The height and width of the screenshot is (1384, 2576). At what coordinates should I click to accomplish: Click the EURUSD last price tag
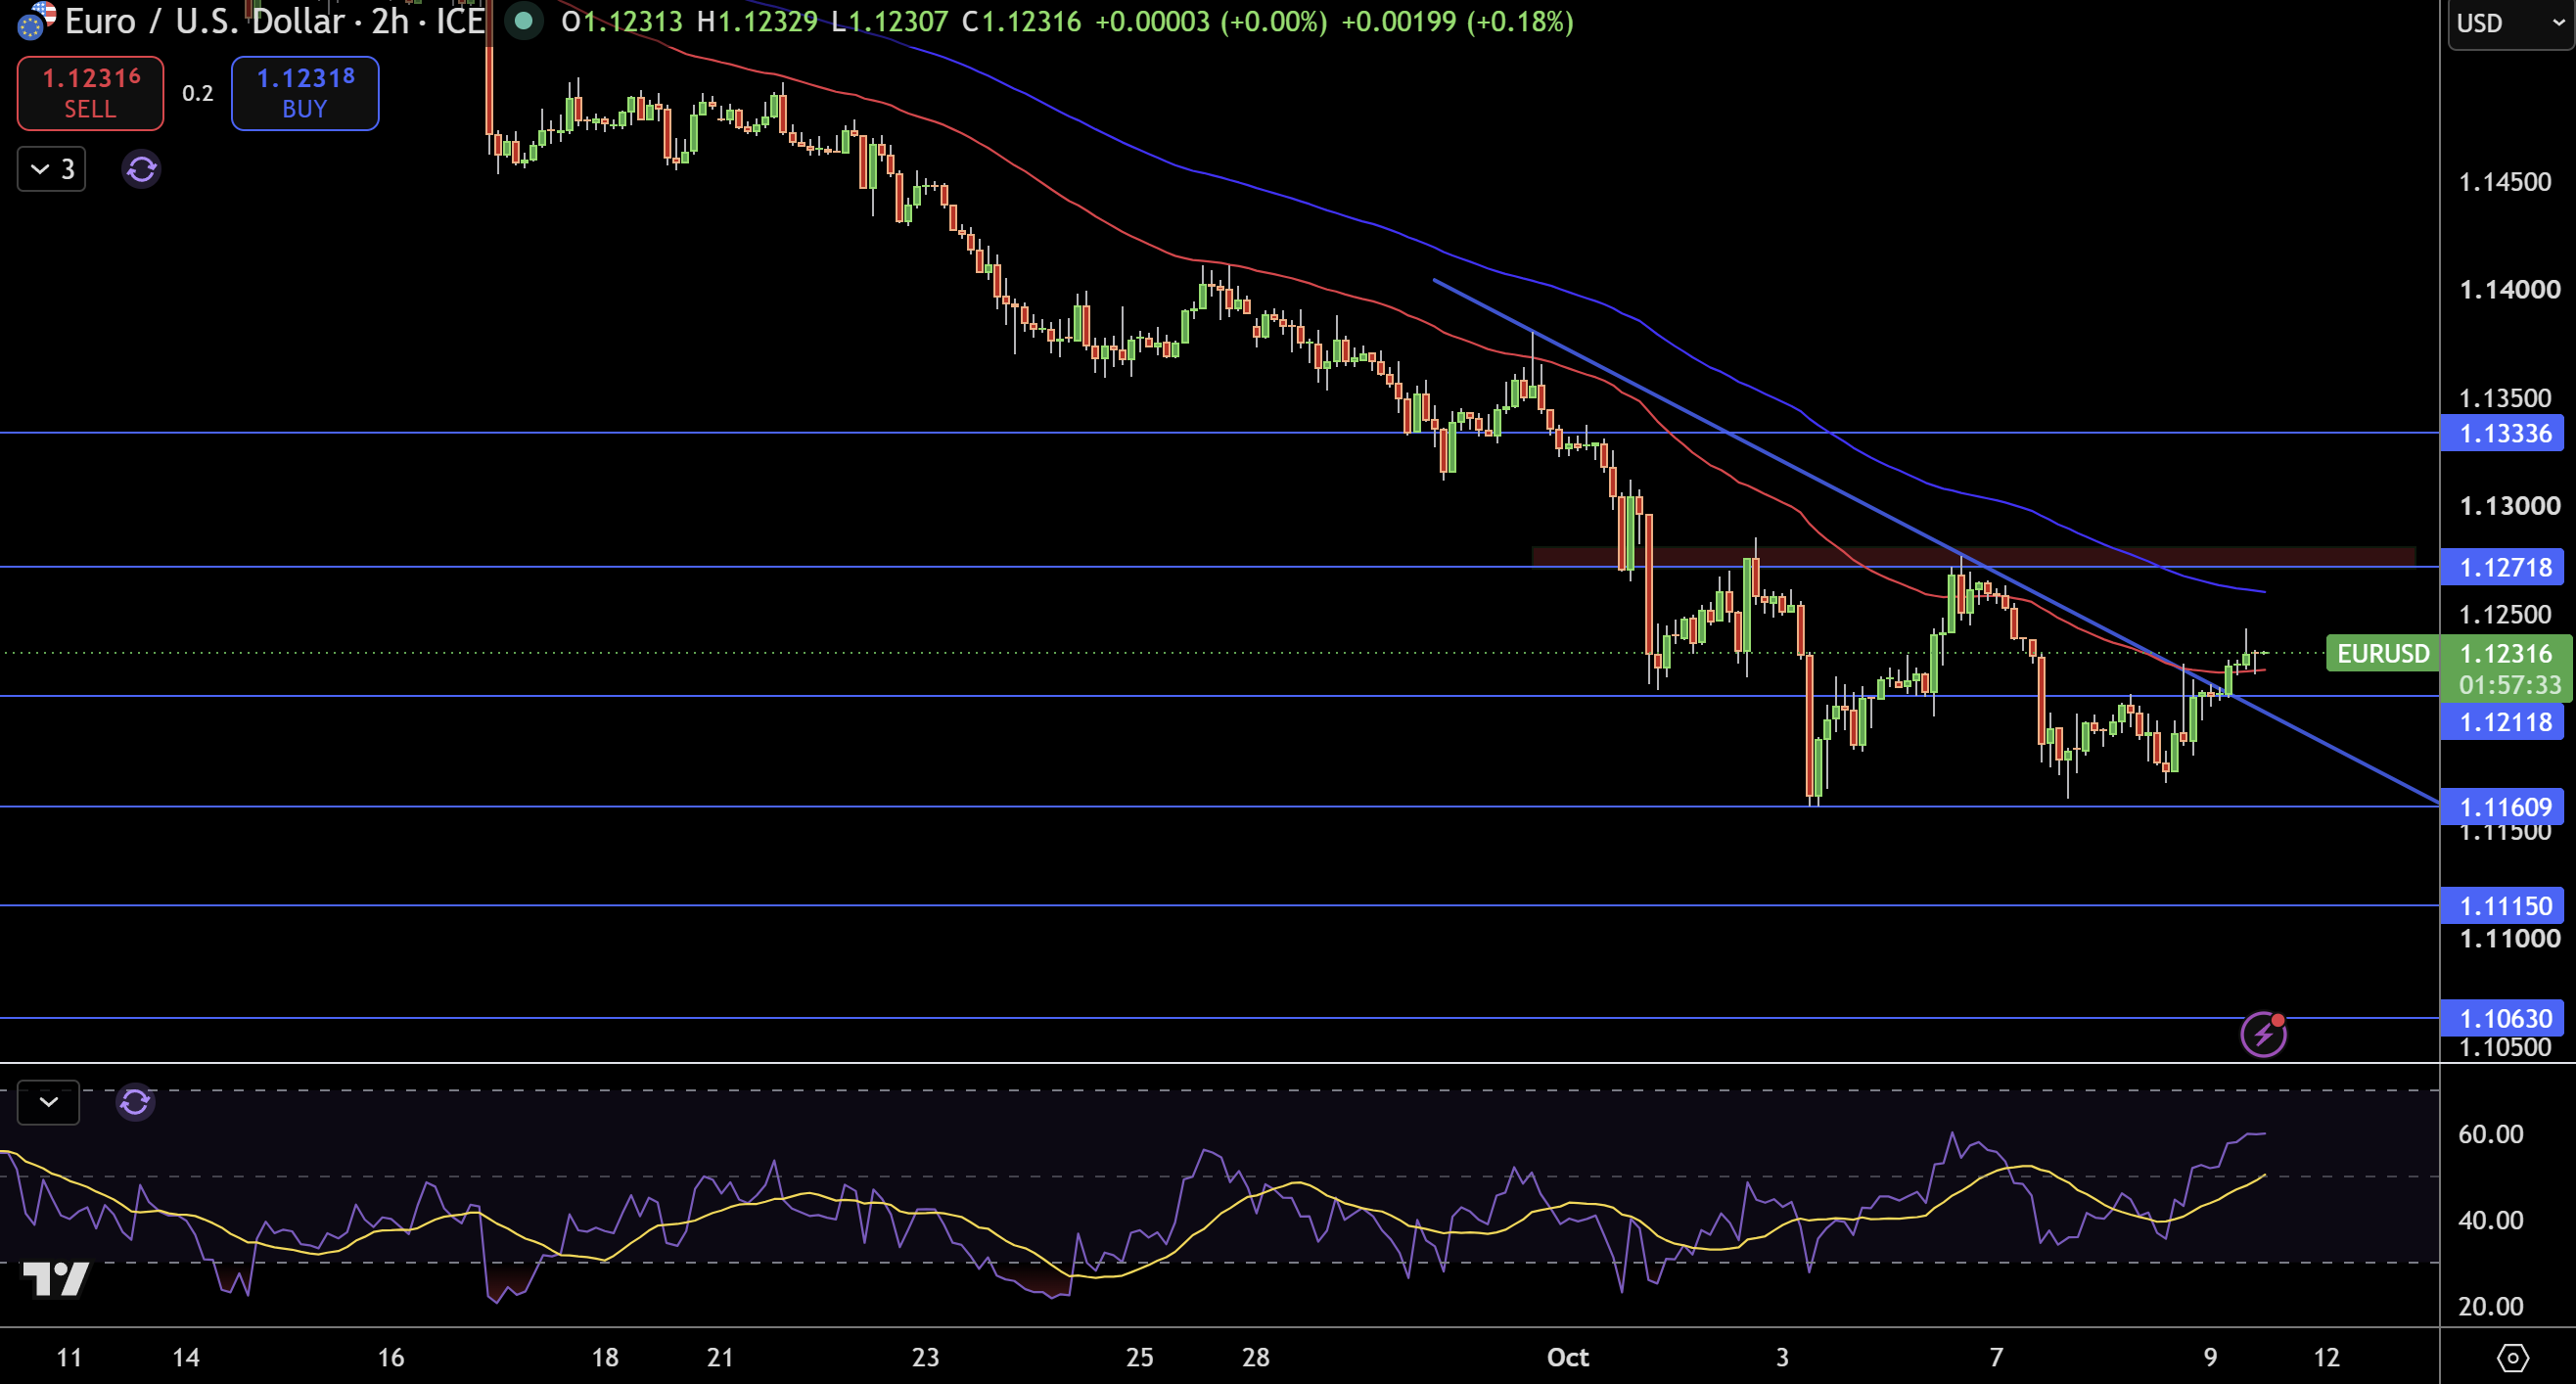coord(2383,653)
